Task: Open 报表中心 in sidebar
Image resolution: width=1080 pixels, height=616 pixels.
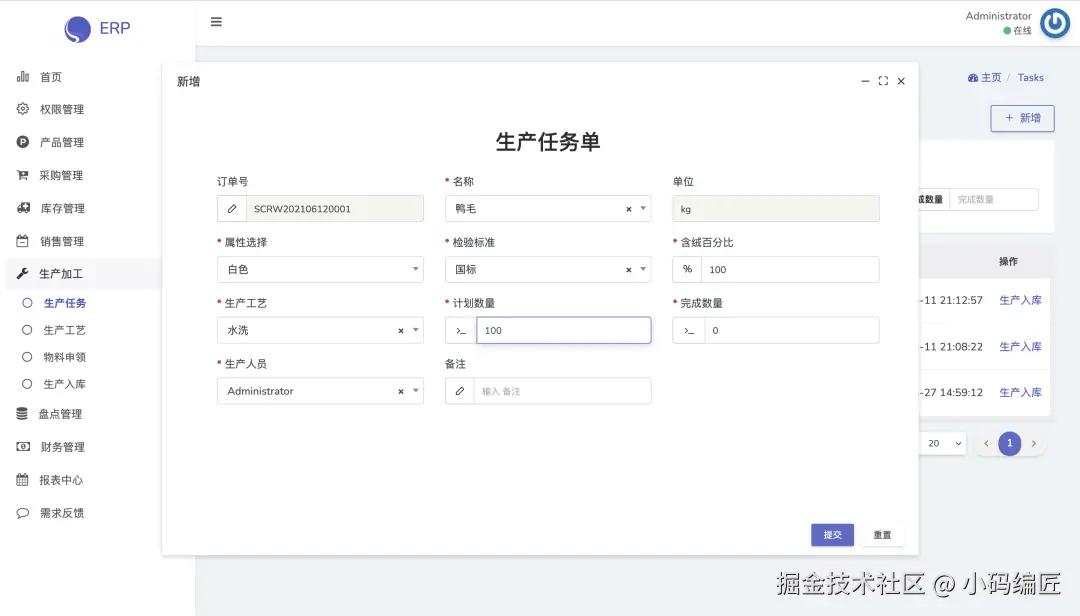Action: tap(61, 480)
